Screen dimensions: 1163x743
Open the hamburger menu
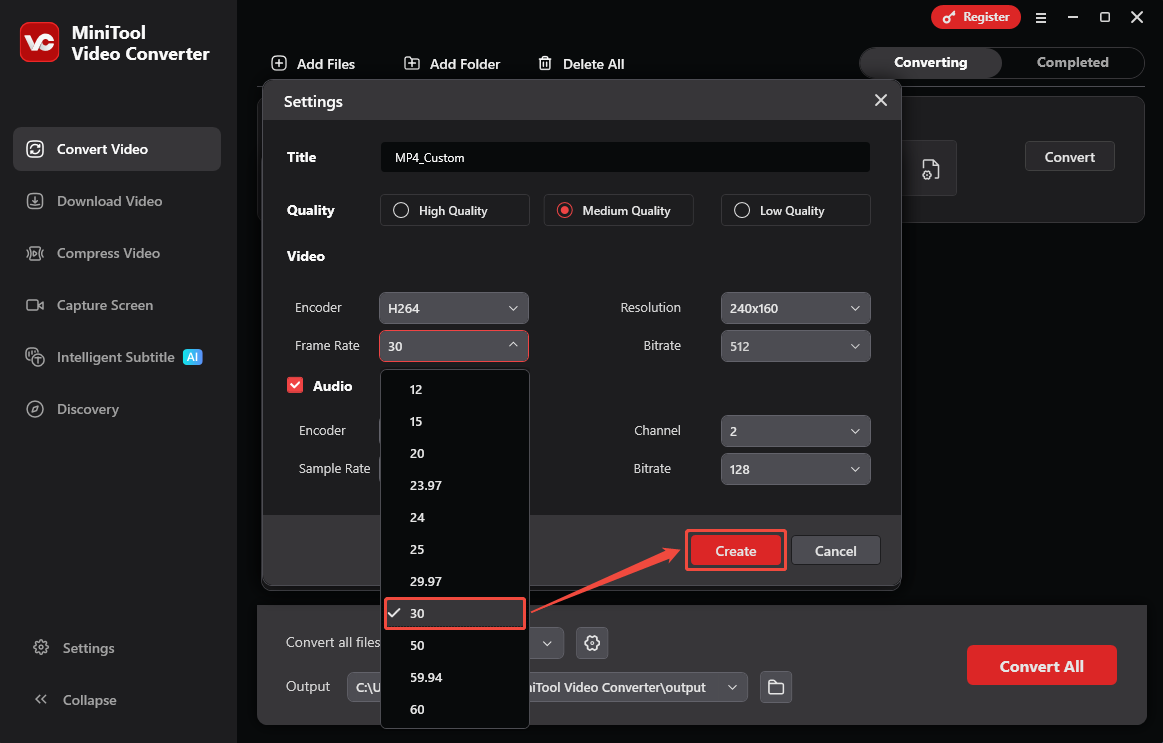click(x=1041, y=17)
